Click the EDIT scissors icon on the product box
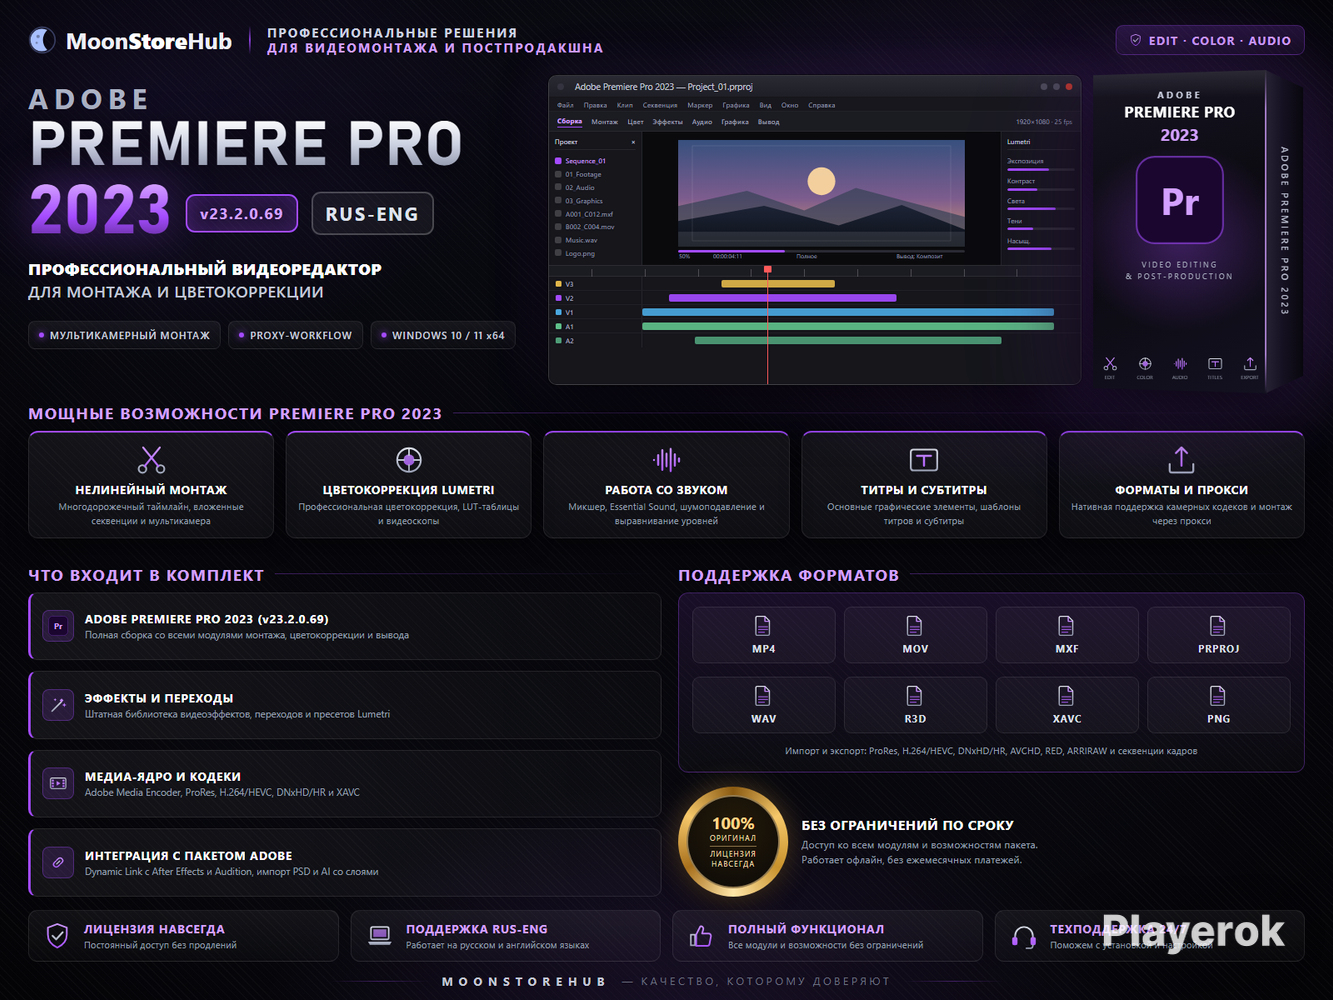 tap(1110, 364)
